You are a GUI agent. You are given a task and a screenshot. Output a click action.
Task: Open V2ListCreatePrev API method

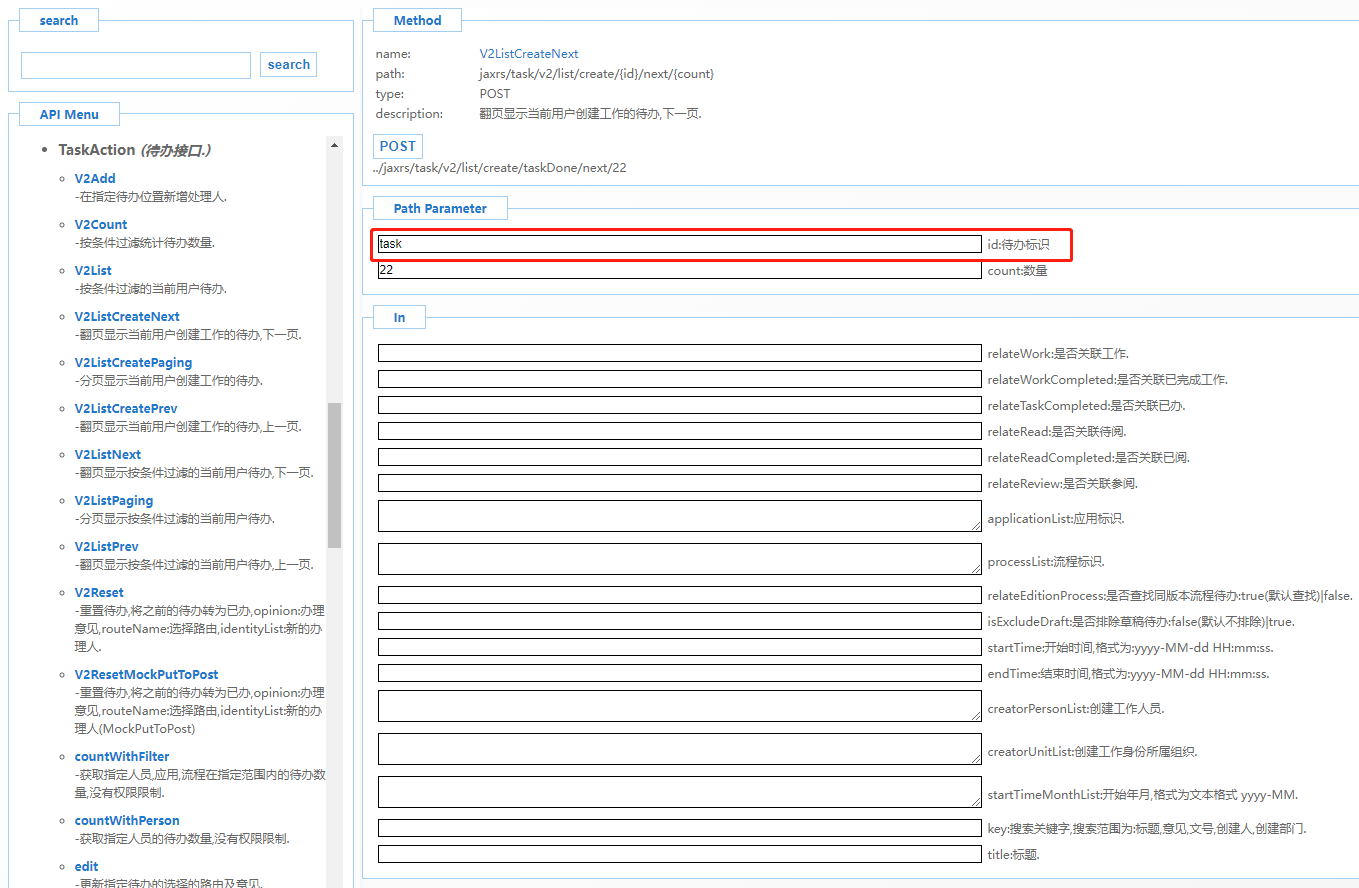click(x=126, y=409)
